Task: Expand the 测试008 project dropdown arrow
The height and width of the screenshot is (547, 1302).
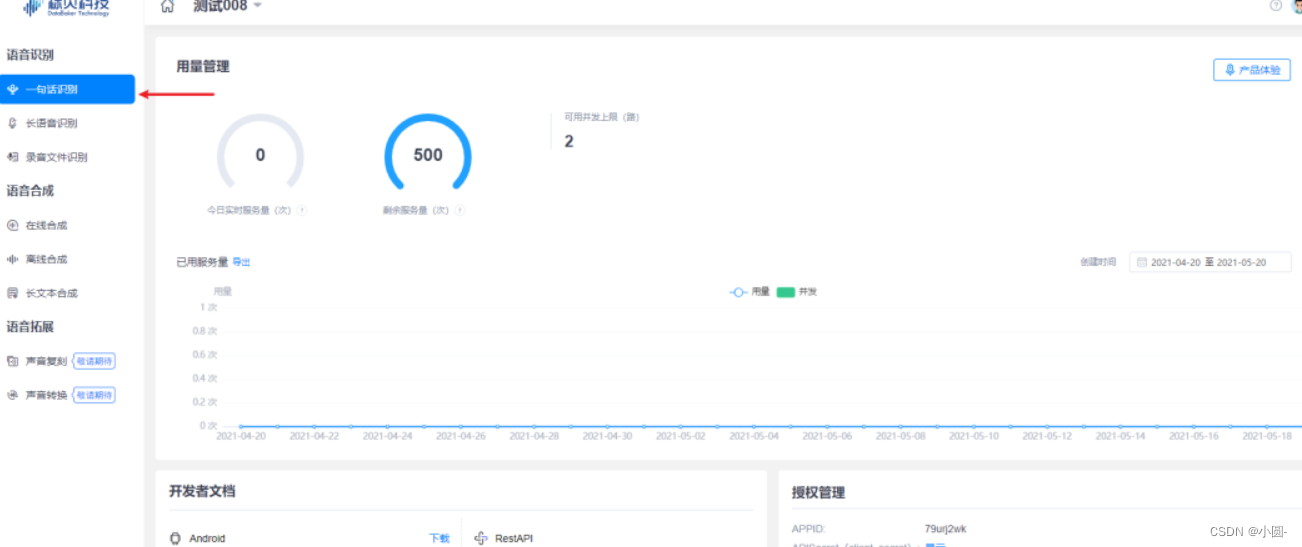Action: pos(258,6)
